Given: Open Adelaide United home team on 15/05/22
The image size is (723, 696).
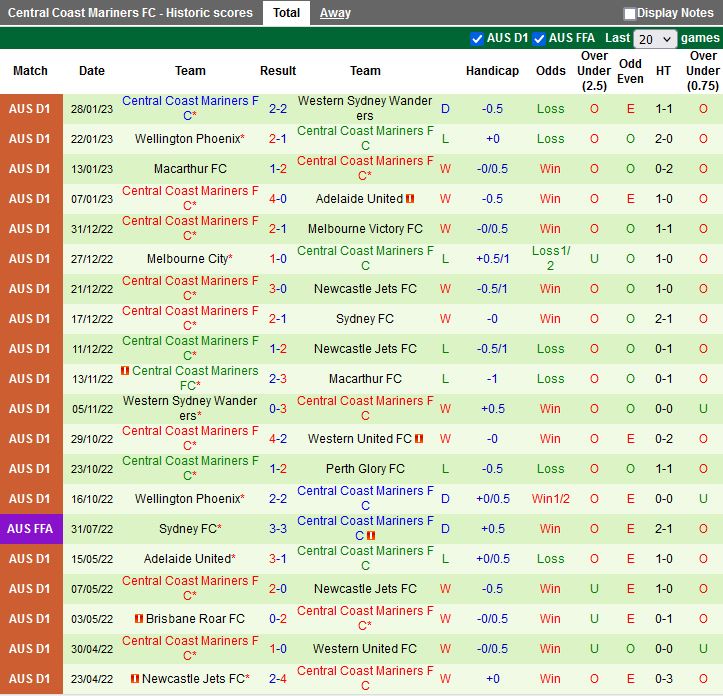Looking at the screenshot, I should click(190, 559).
